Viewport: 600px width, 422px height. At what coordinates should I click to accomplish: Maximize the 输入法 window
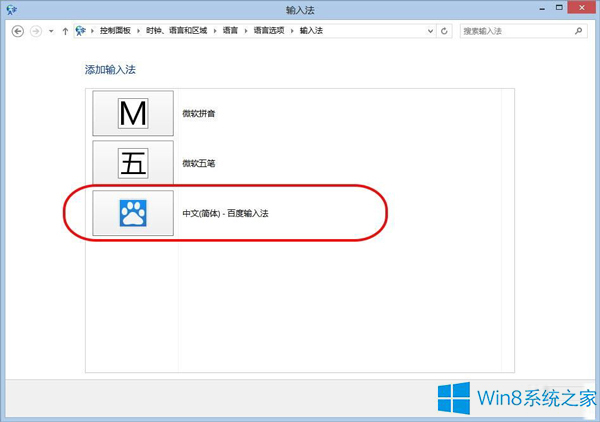[559, 8]
